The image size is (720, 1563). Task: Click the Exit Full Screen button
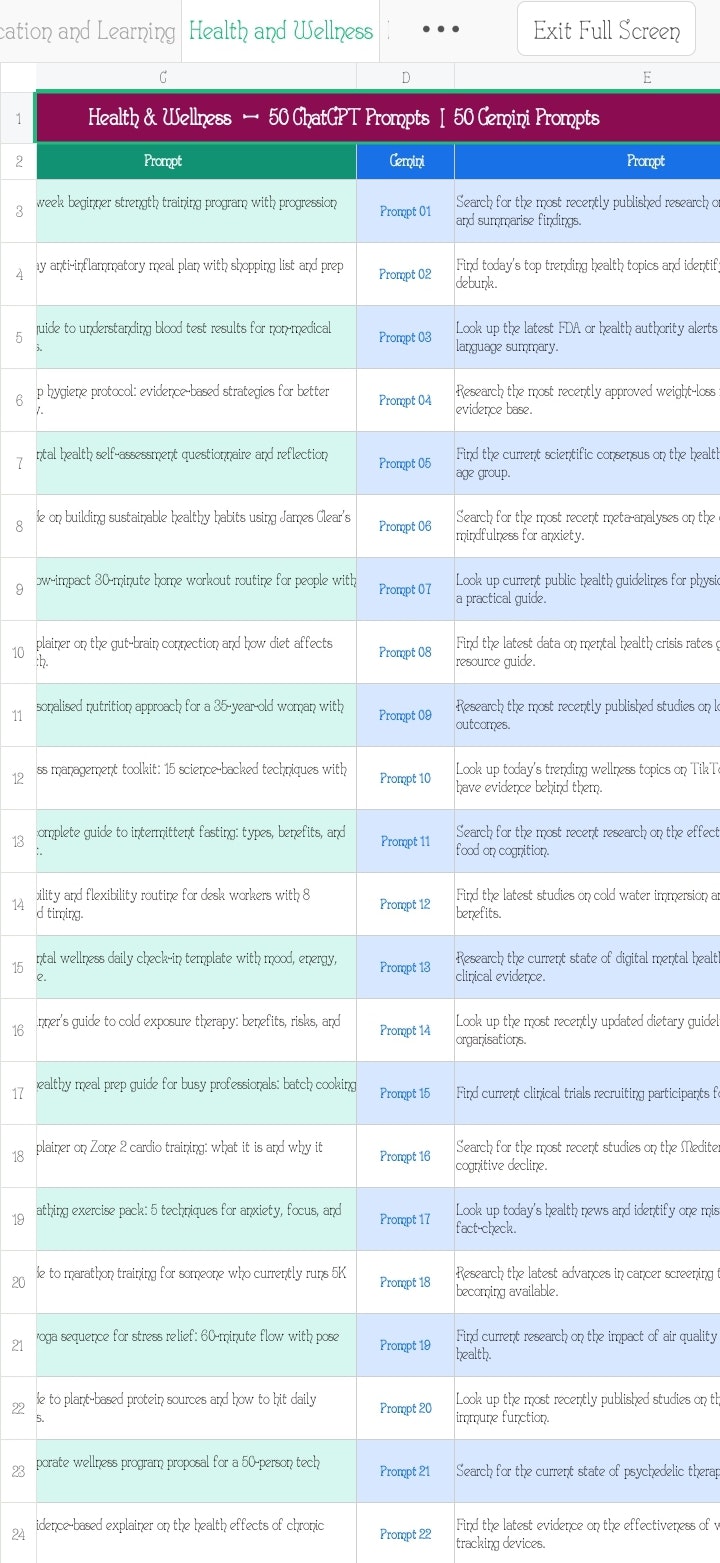point(606,29)
